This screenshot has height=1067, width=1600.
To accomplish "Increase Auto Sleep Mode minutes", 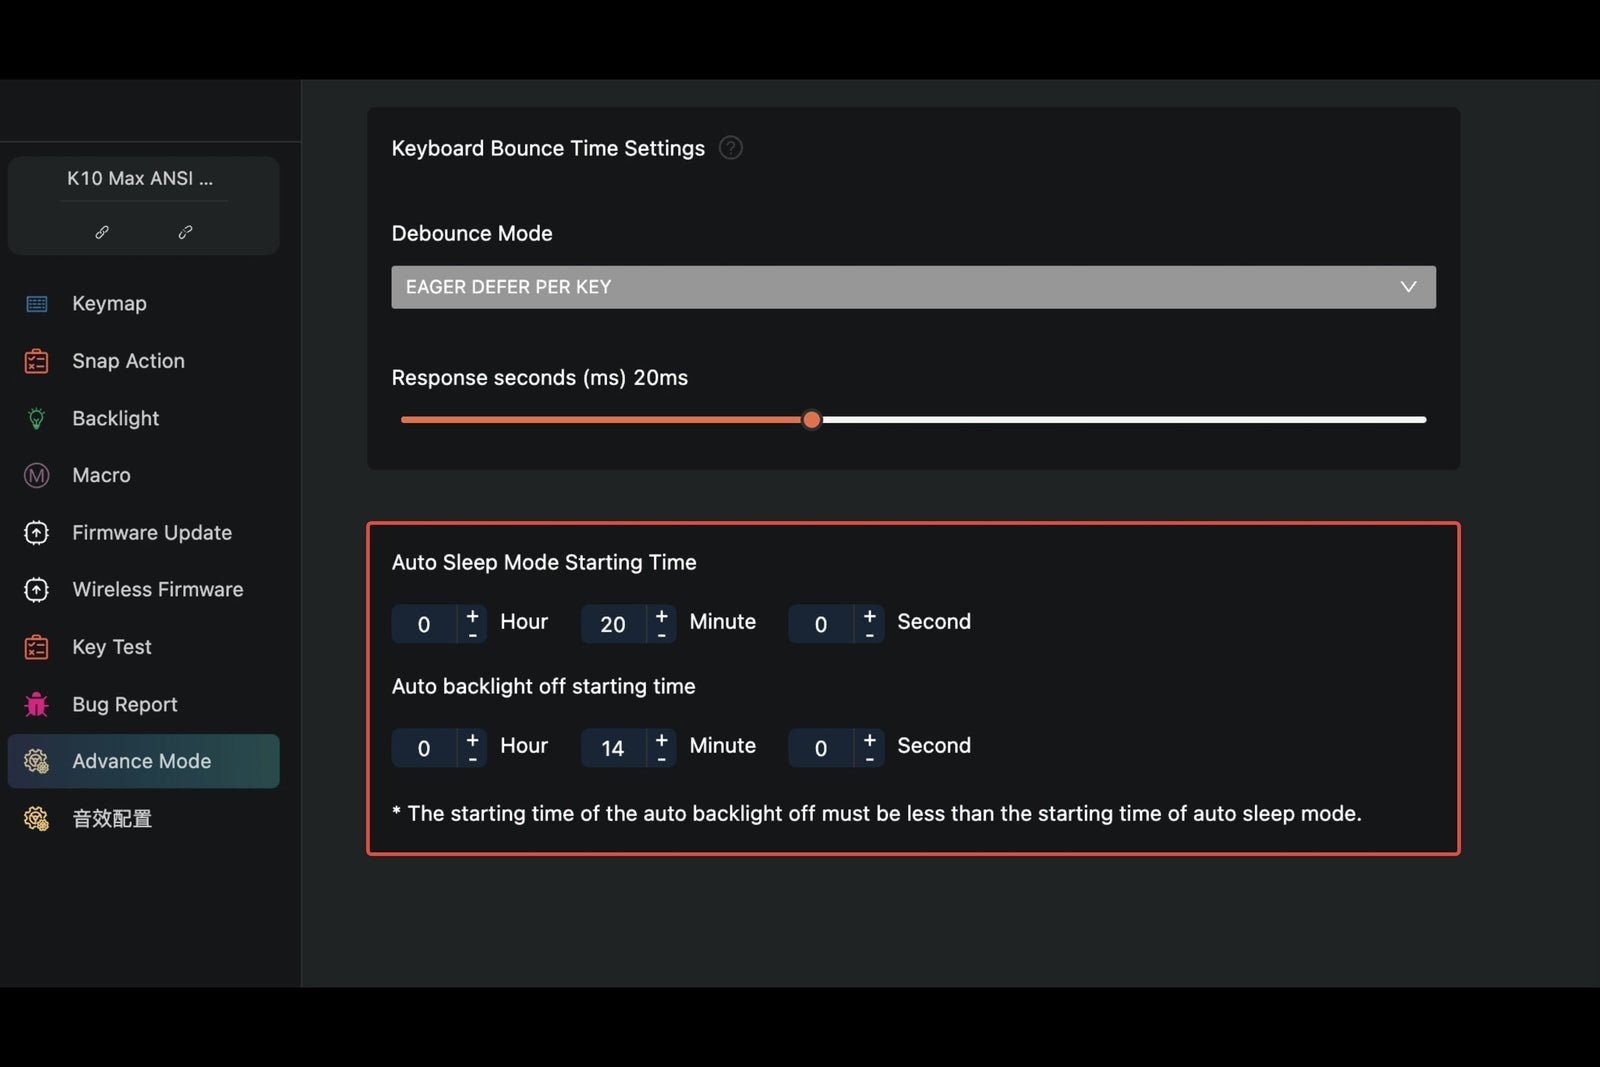I will pos(661,615).
